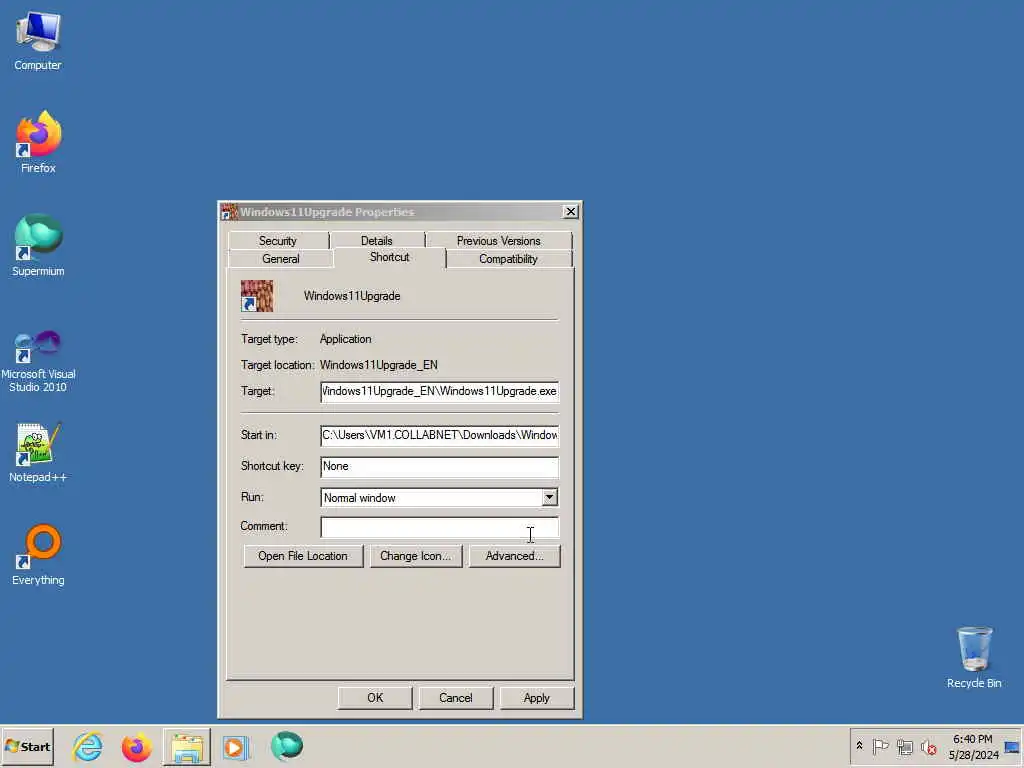Screen dimensions: 1024x768
Task: Select the Notepad++ desktop shortcut
Action: coord(38,453)
